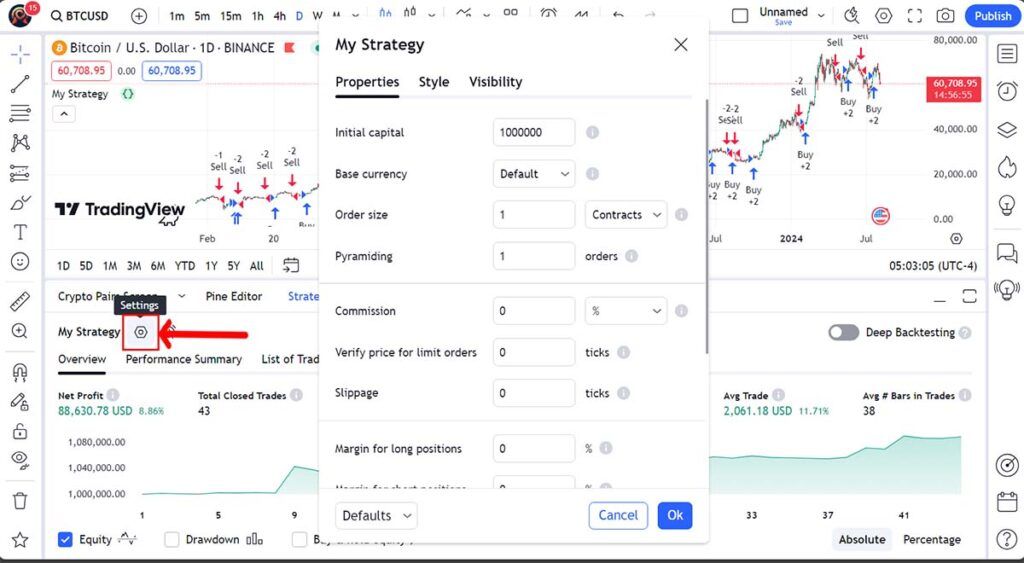Click the trash Remove objects icon
This screenshot has width=1024, height=563.
tap(20, 500)
